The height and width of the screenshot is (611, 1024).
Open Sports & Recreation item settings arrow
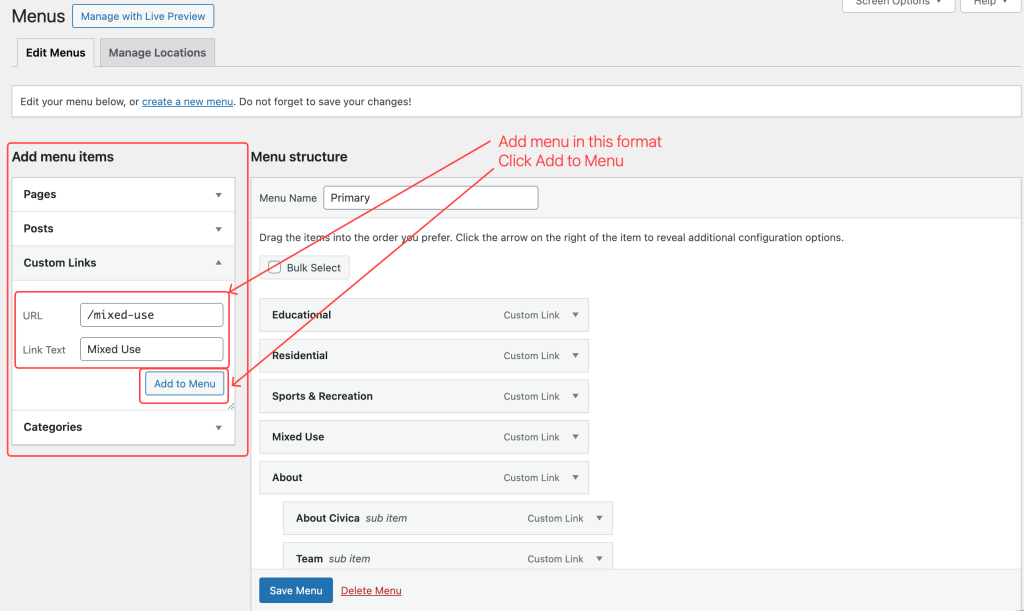click(575, 396)
